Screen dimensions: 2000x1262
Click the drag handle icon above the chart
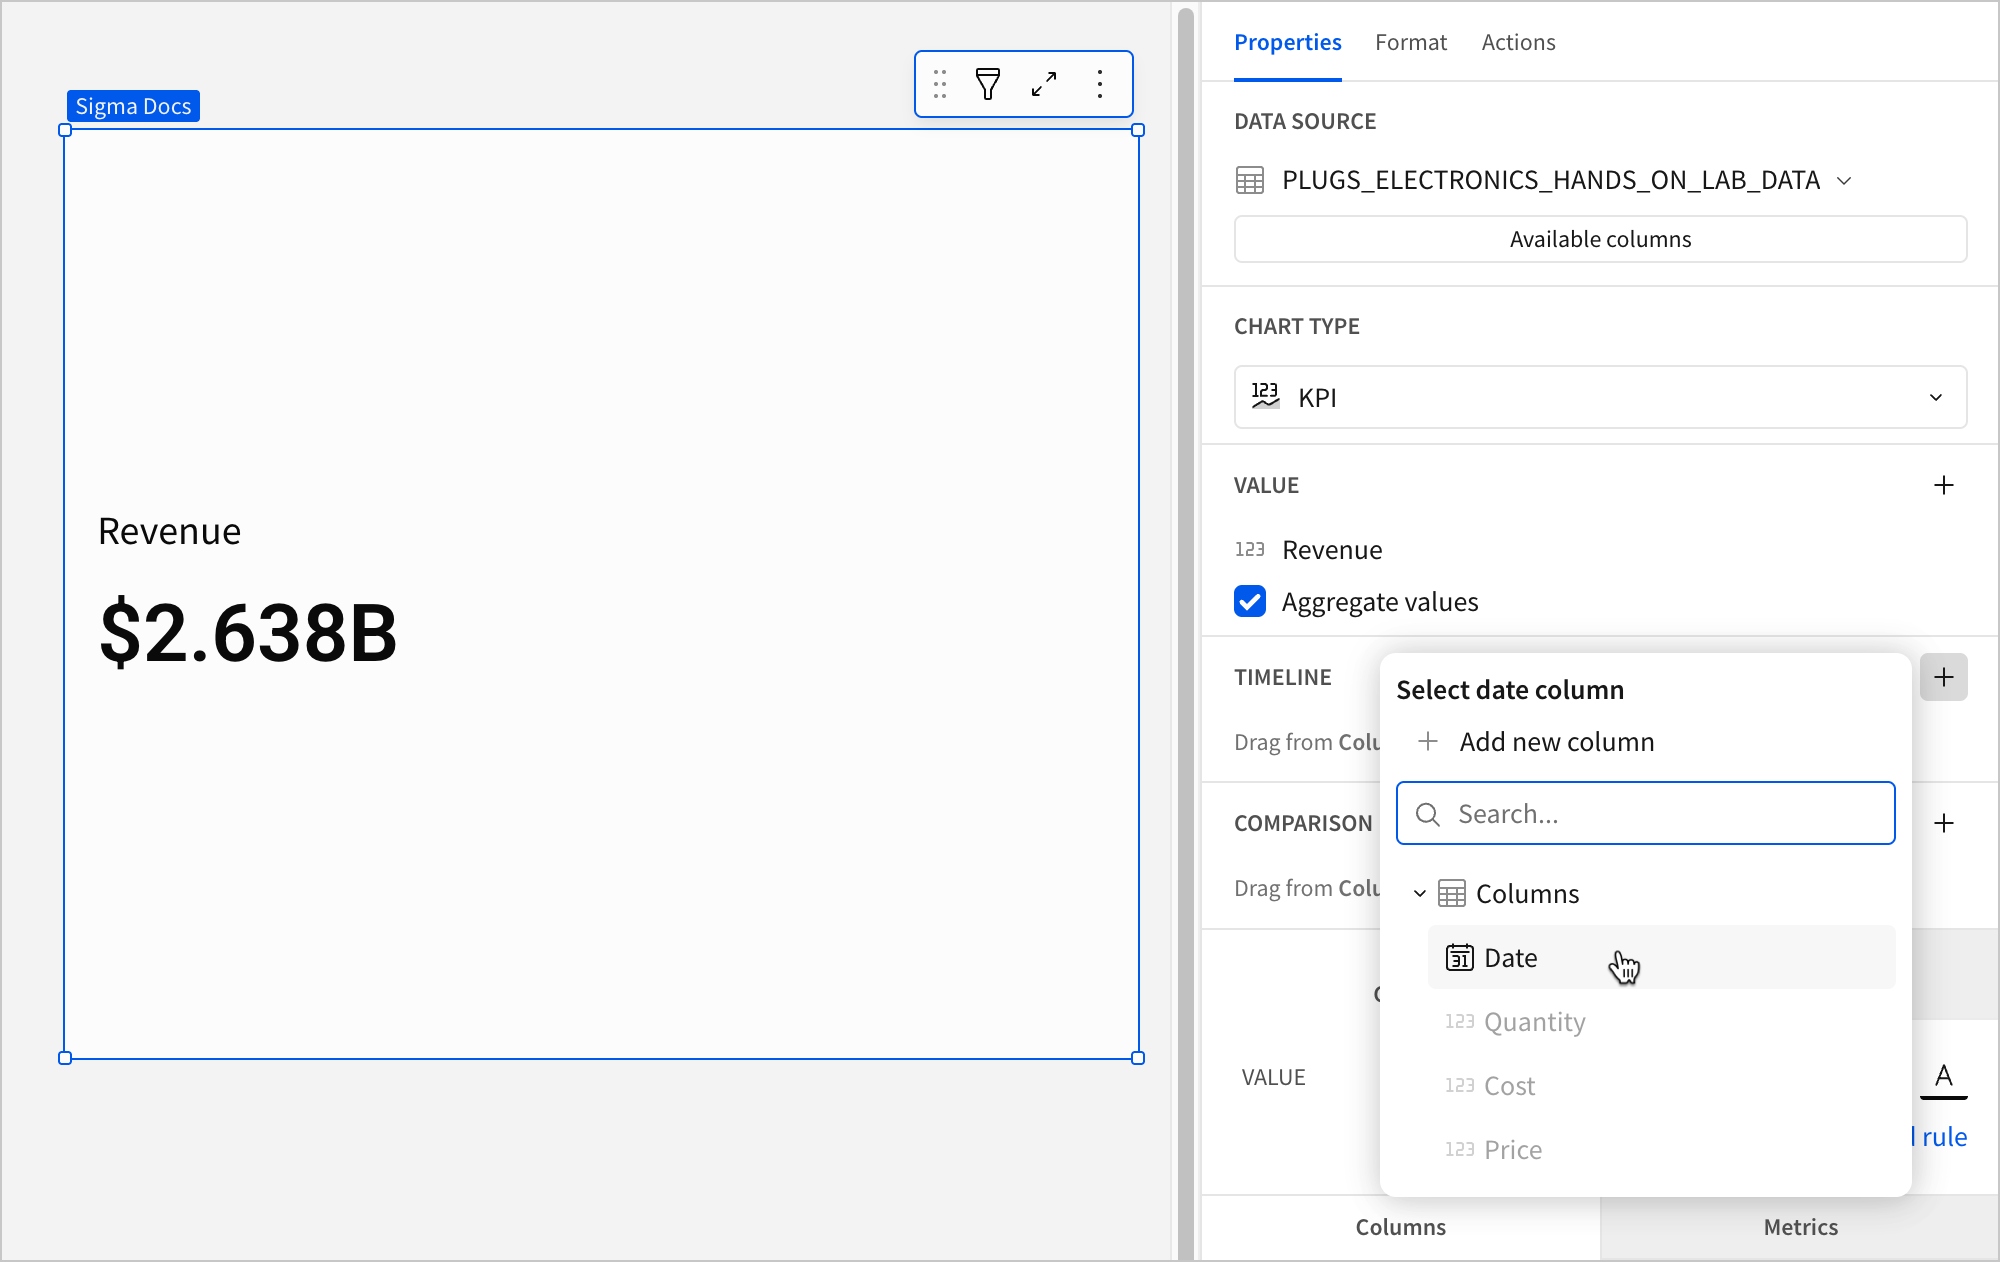point(940,84)
